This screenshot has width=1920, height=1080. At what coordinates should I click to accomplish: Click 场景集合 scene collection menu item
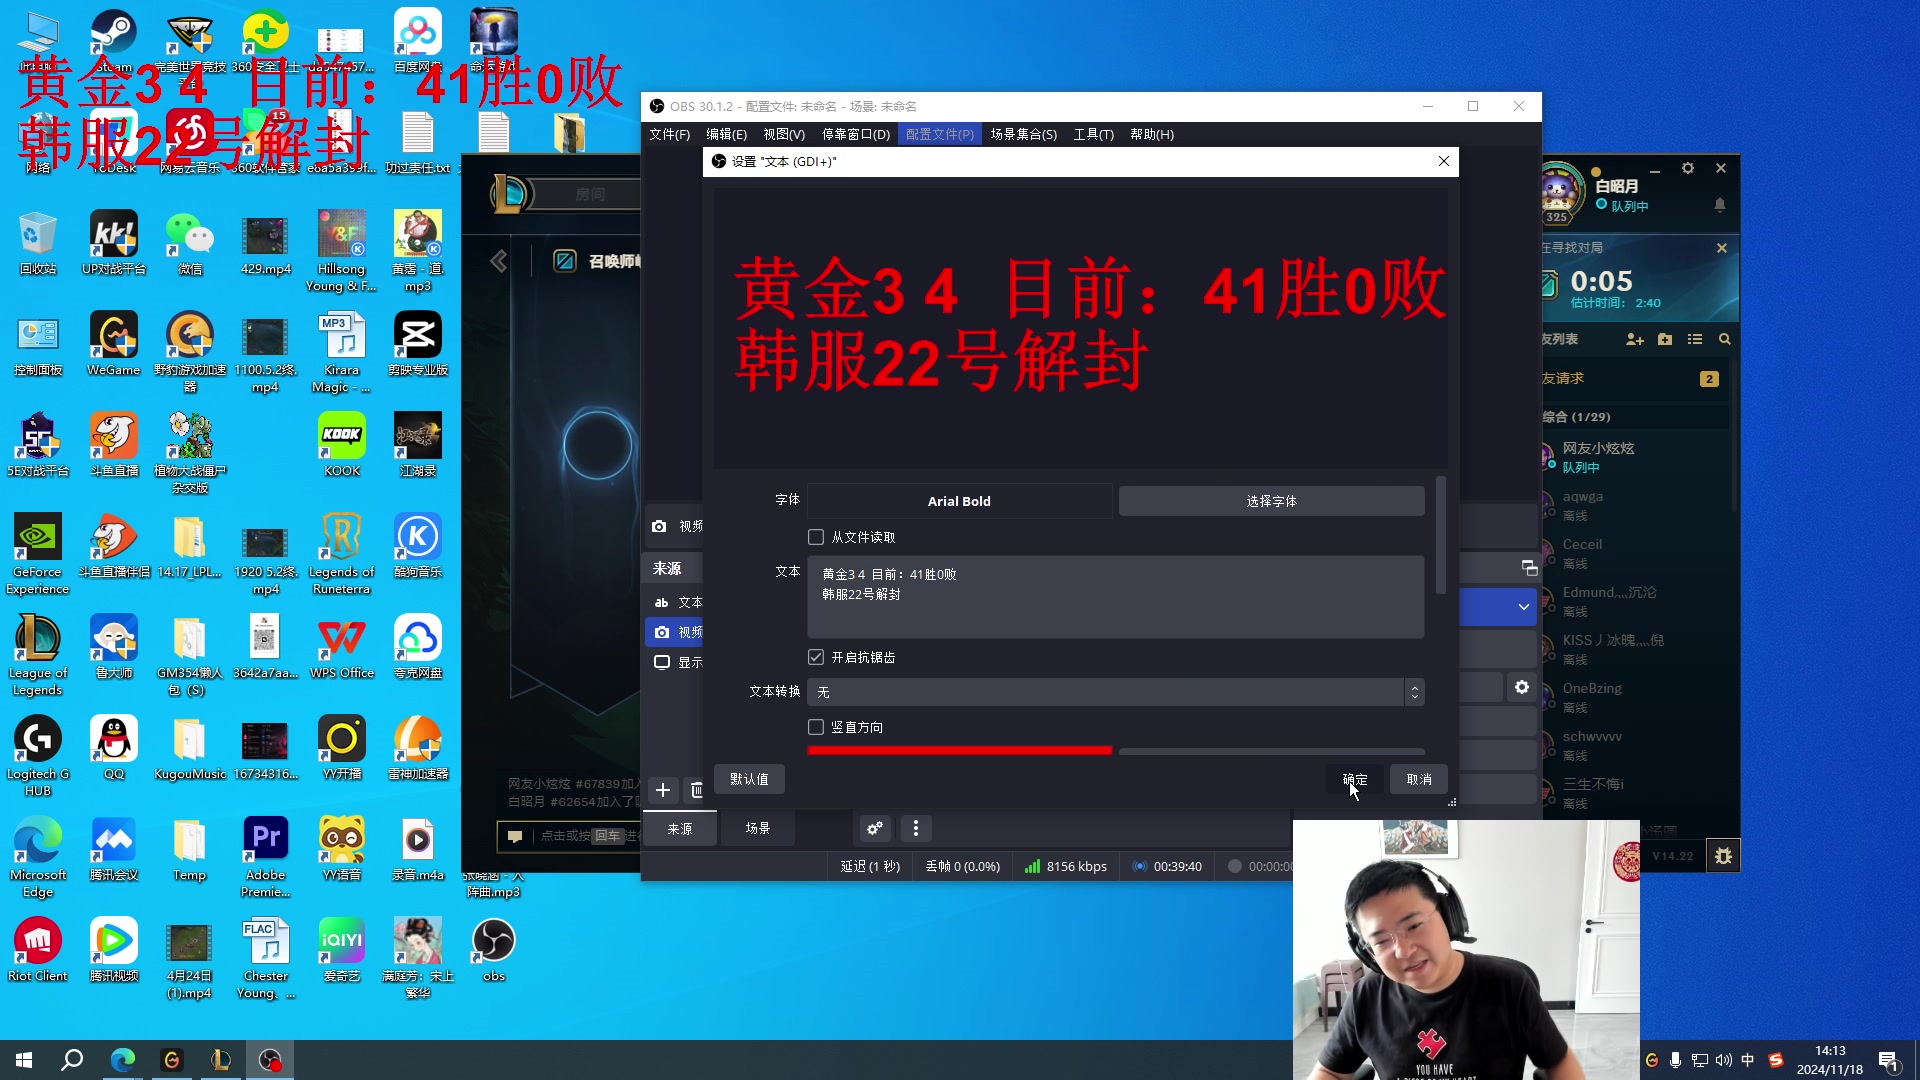(1025, 133)
